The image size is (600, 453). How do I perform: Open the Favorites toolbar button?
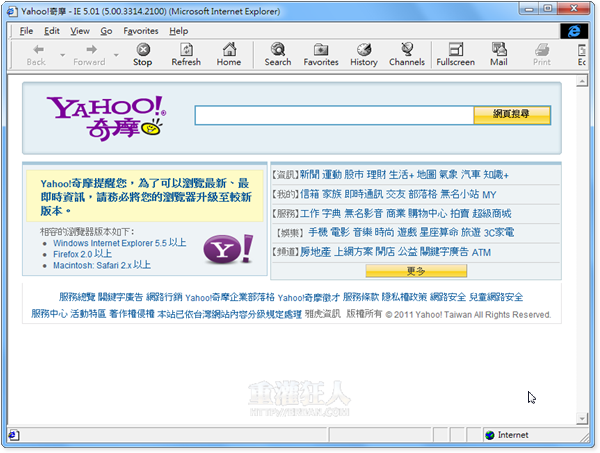[321, 55]
